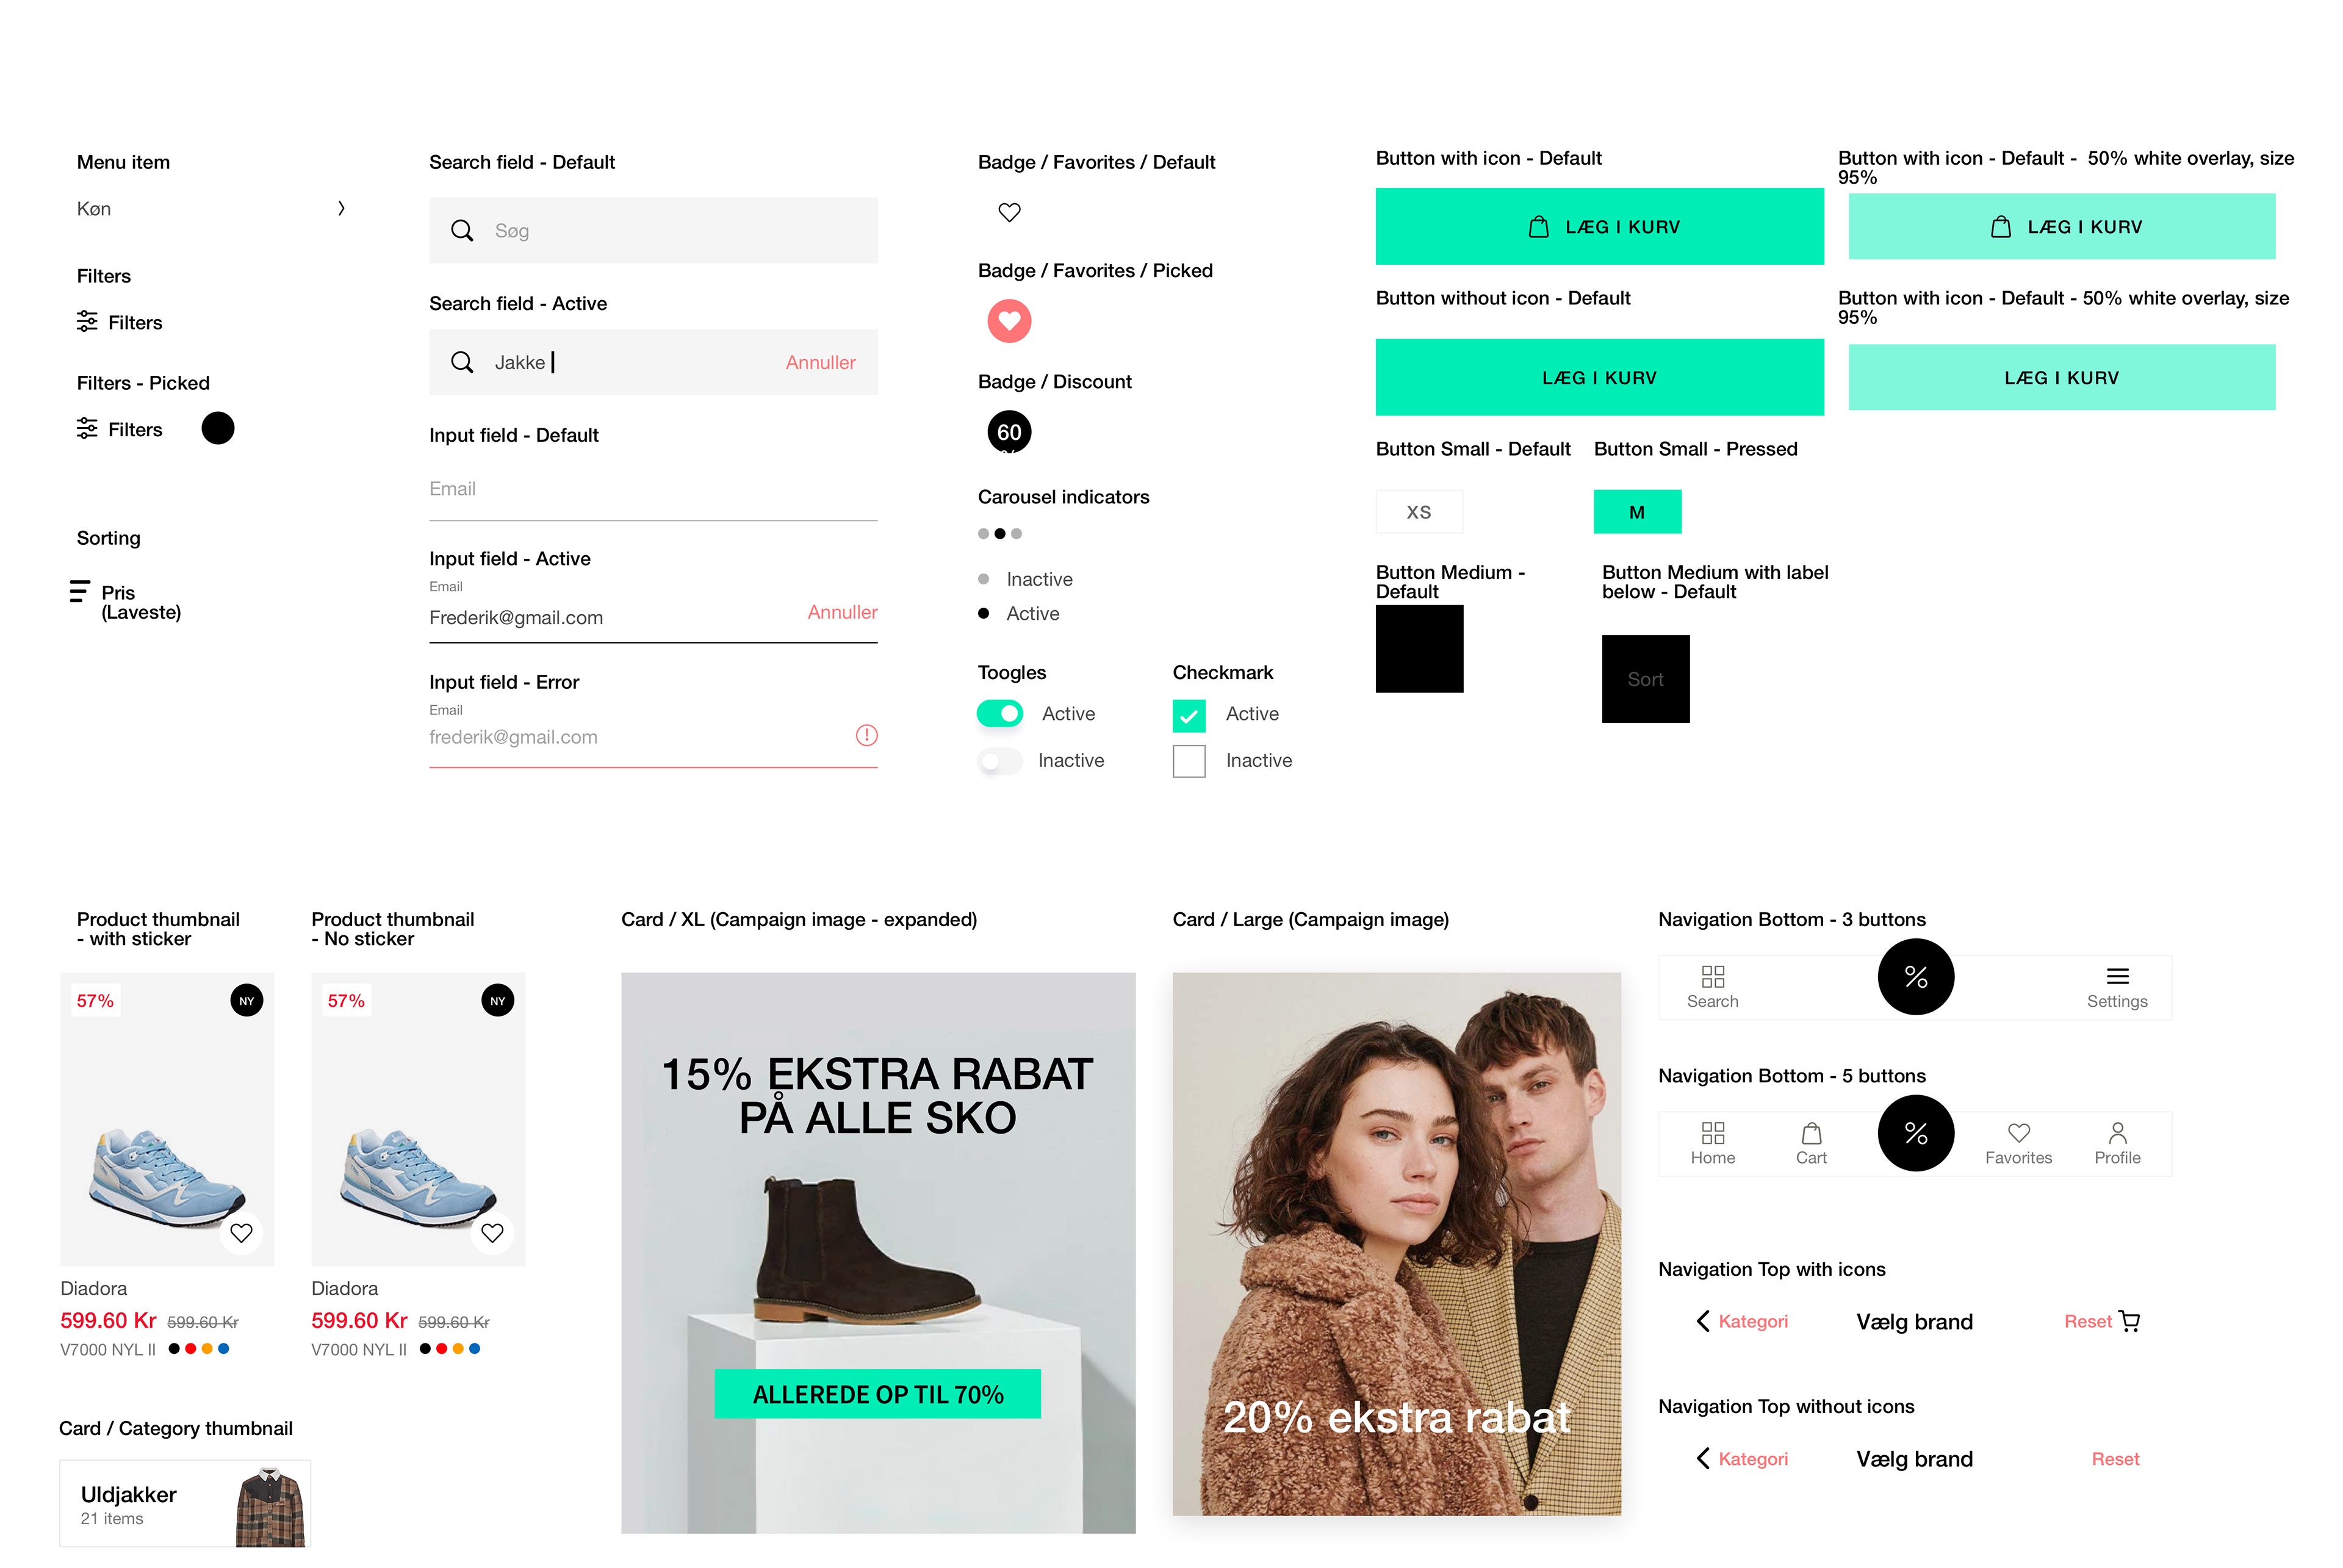The image size is (2343, 1568).
Task: Click the LÆG I KURV button with bag icon
Action: (1599, 227)
